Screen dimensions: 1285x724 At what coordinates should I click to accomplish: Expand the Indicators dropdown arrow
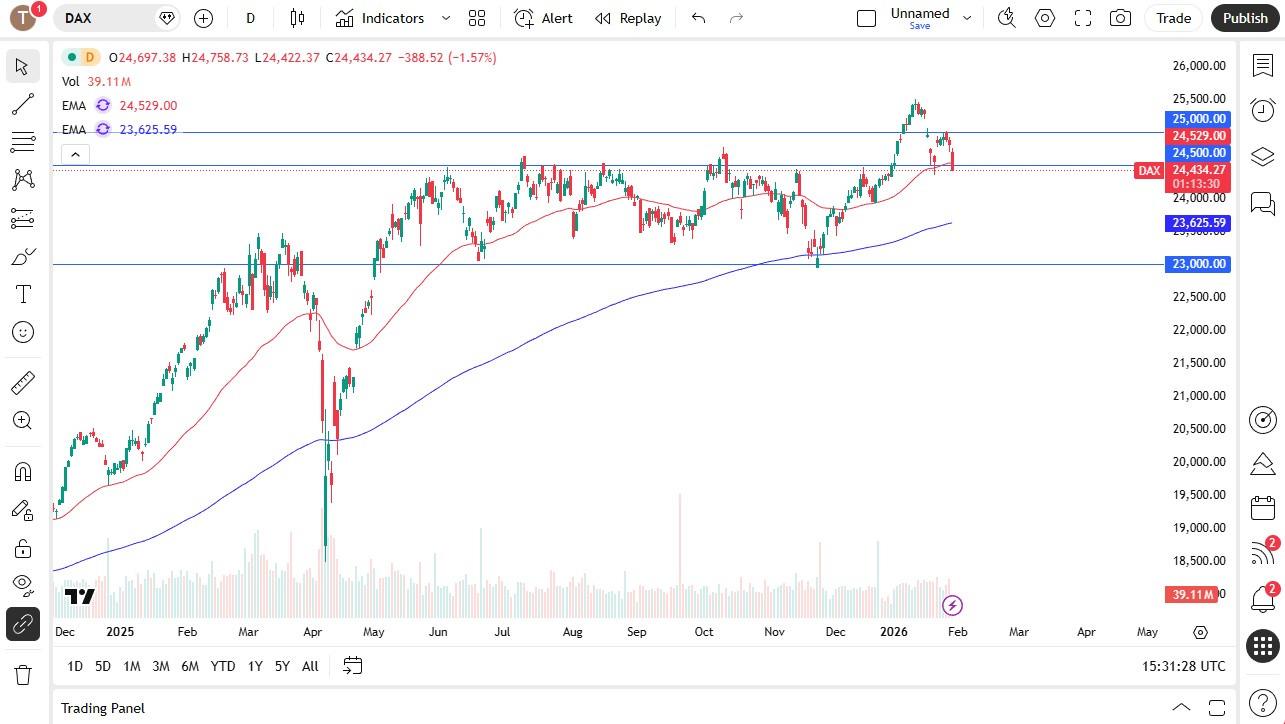point(445,18)
